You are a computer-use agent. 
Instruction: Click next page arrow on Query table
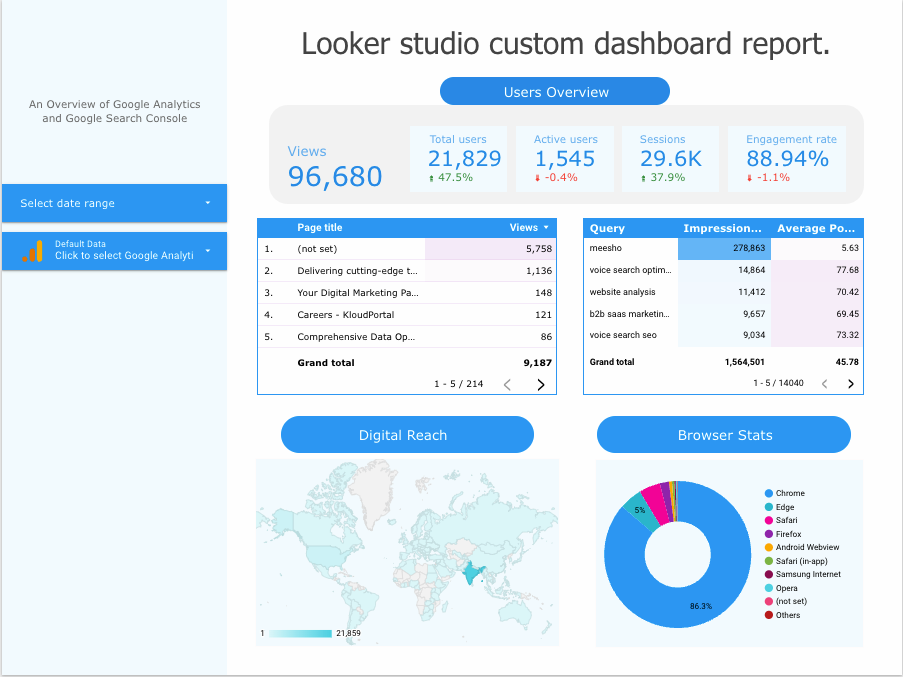(x=851, y=382)
